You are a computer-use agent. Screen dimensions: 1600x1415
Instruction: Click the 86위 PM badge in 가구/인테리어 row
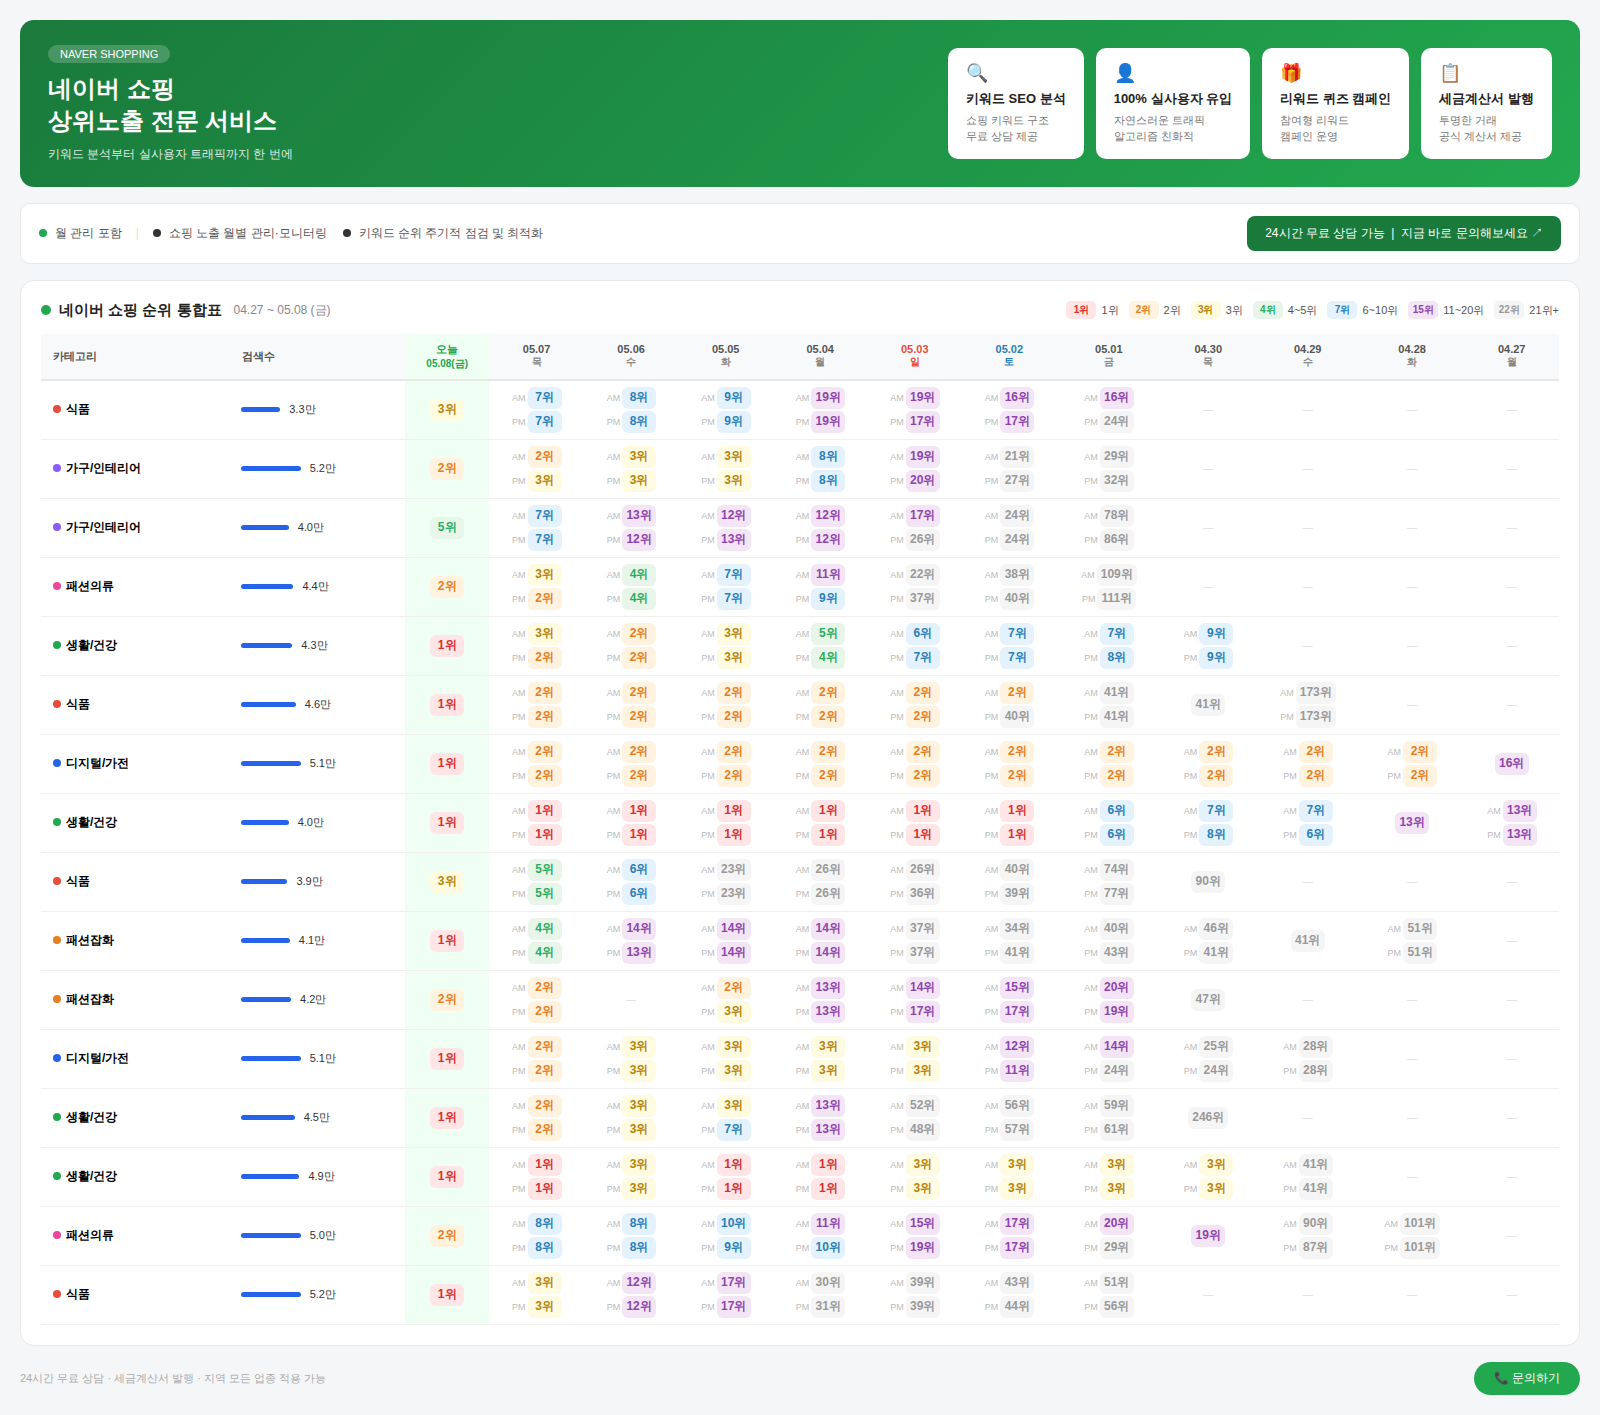(x=1116, y=539)
